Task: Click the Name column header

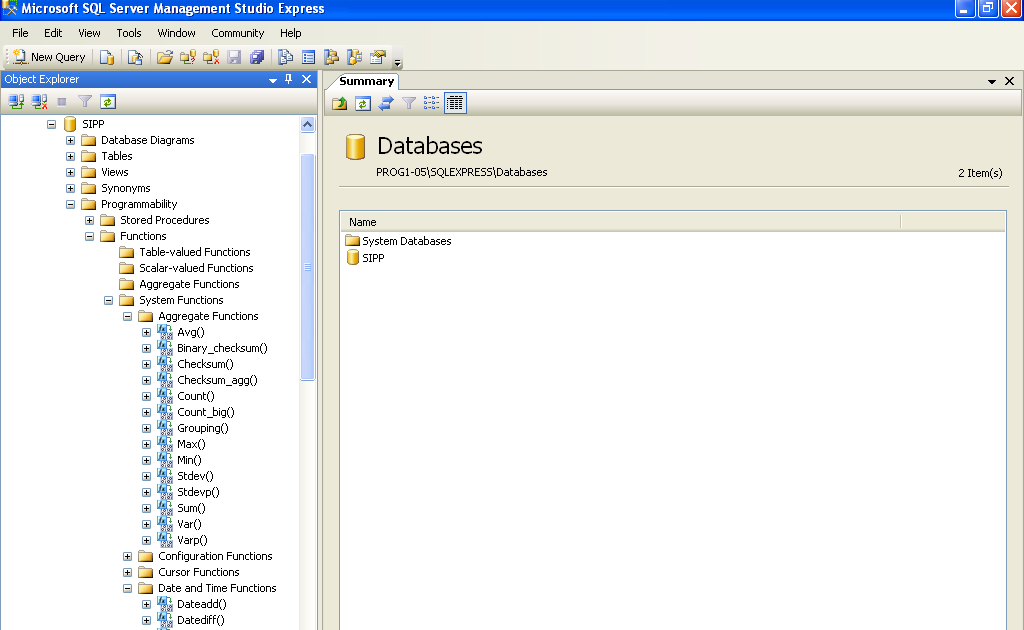Action: coord(620,222)
